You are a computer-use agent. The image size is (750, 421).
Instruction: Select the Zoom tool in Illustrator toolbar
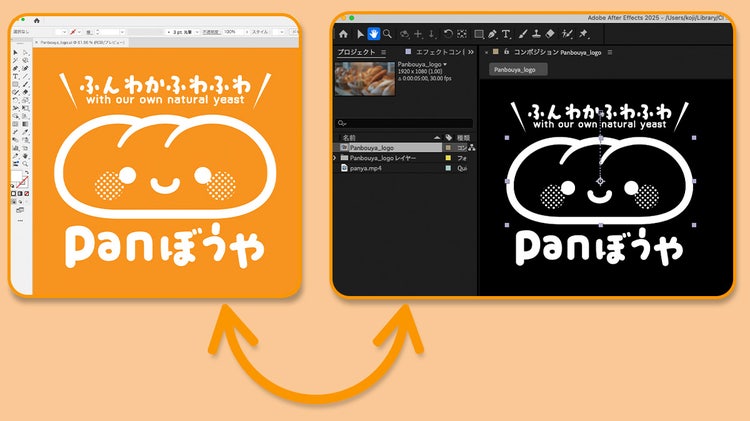pyautogui.click(x=25, y=164)
